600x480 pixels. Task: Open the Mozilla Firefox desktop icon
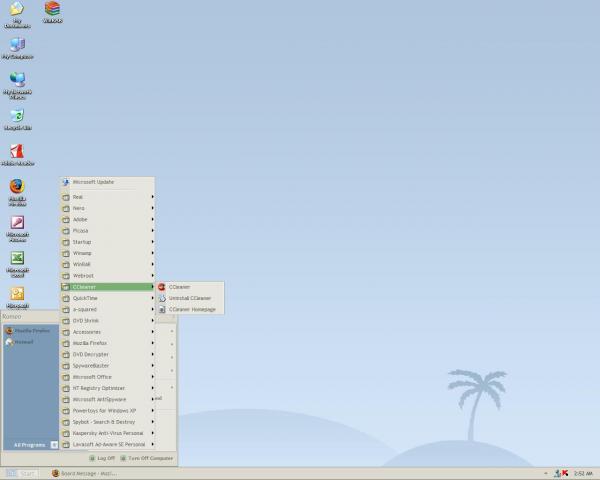[x=17, y=193]
